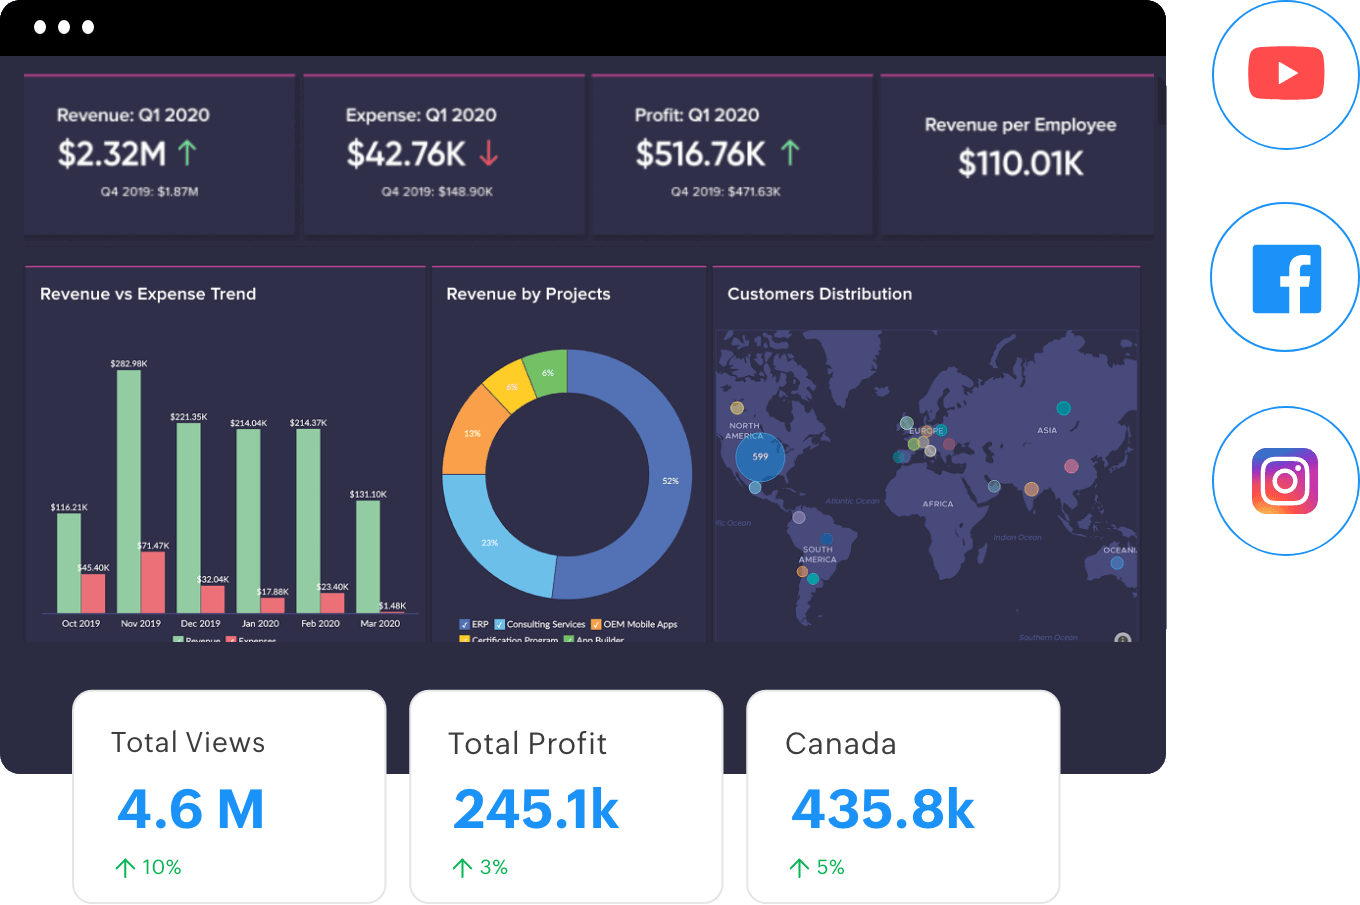
Task: Click the 3% increase indicator under Total Profit
Action: point(480,867)
